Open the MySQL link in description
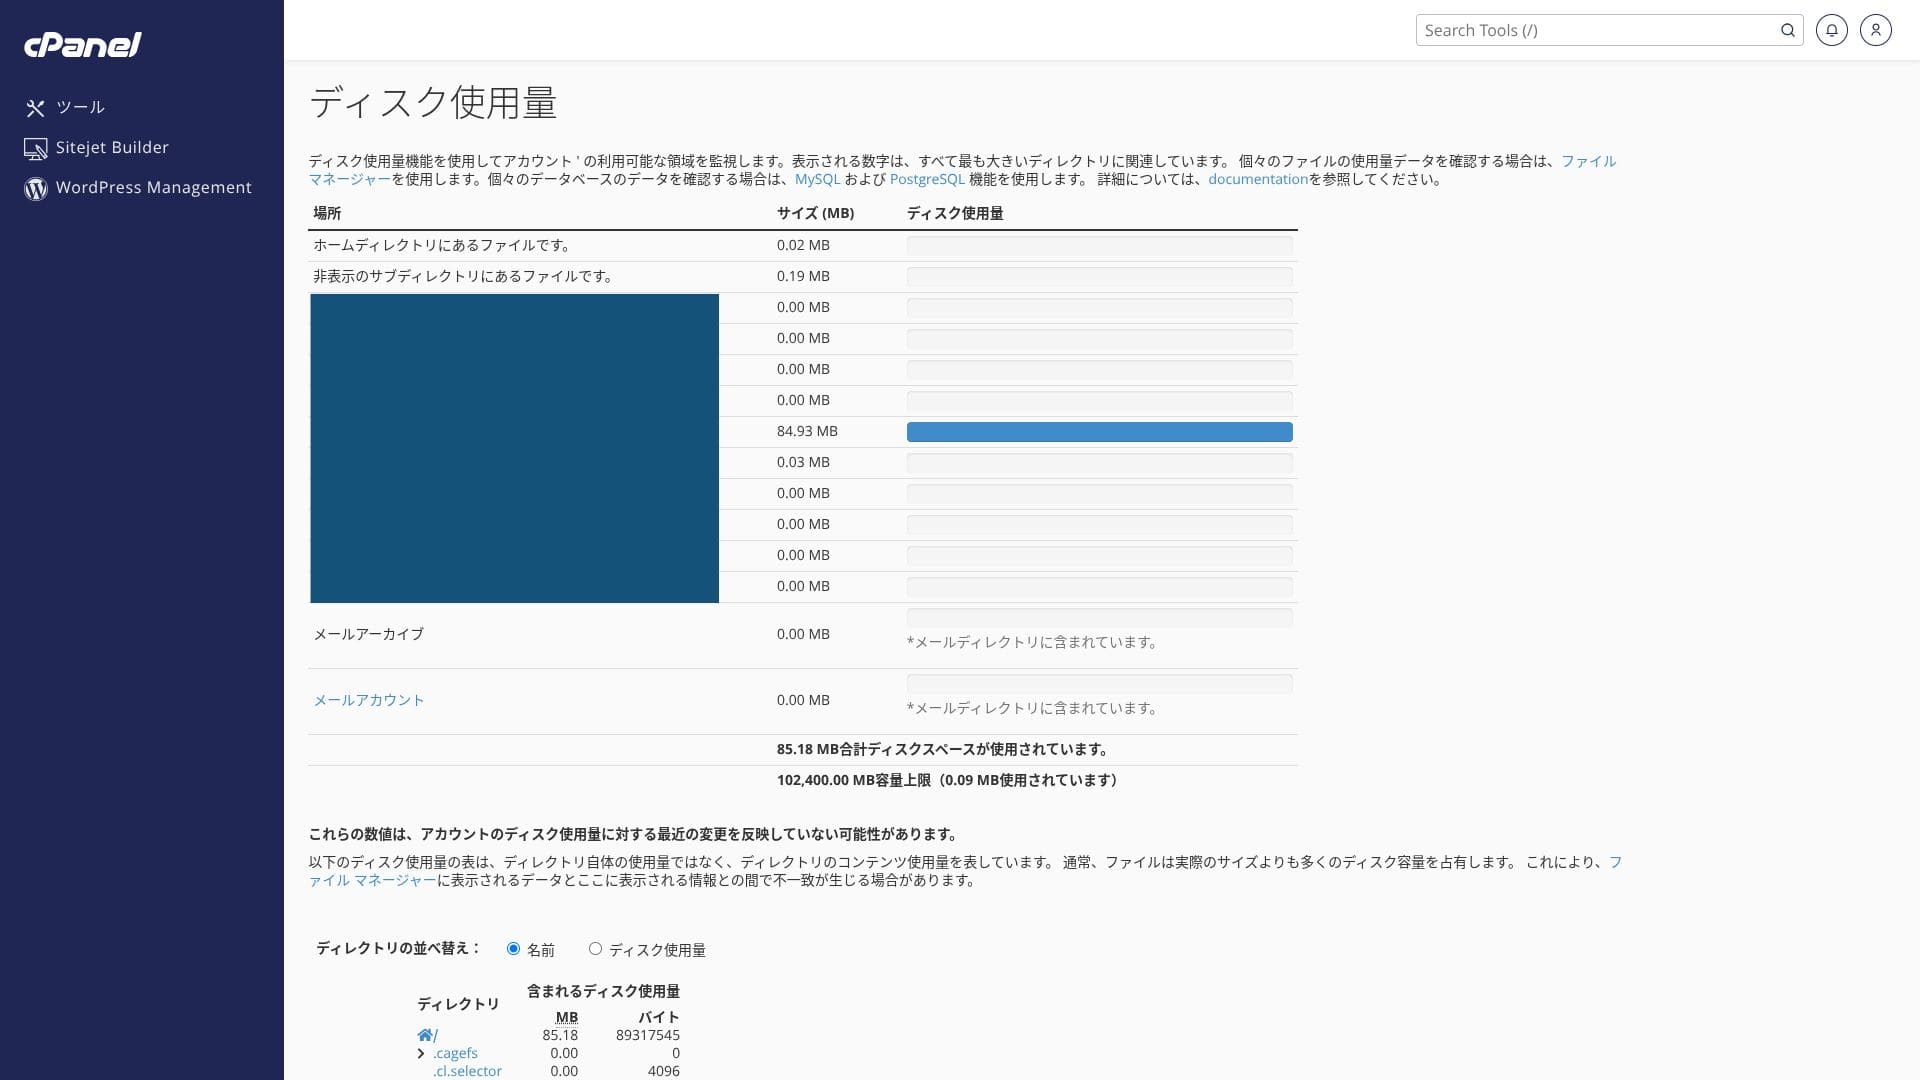 817,180
